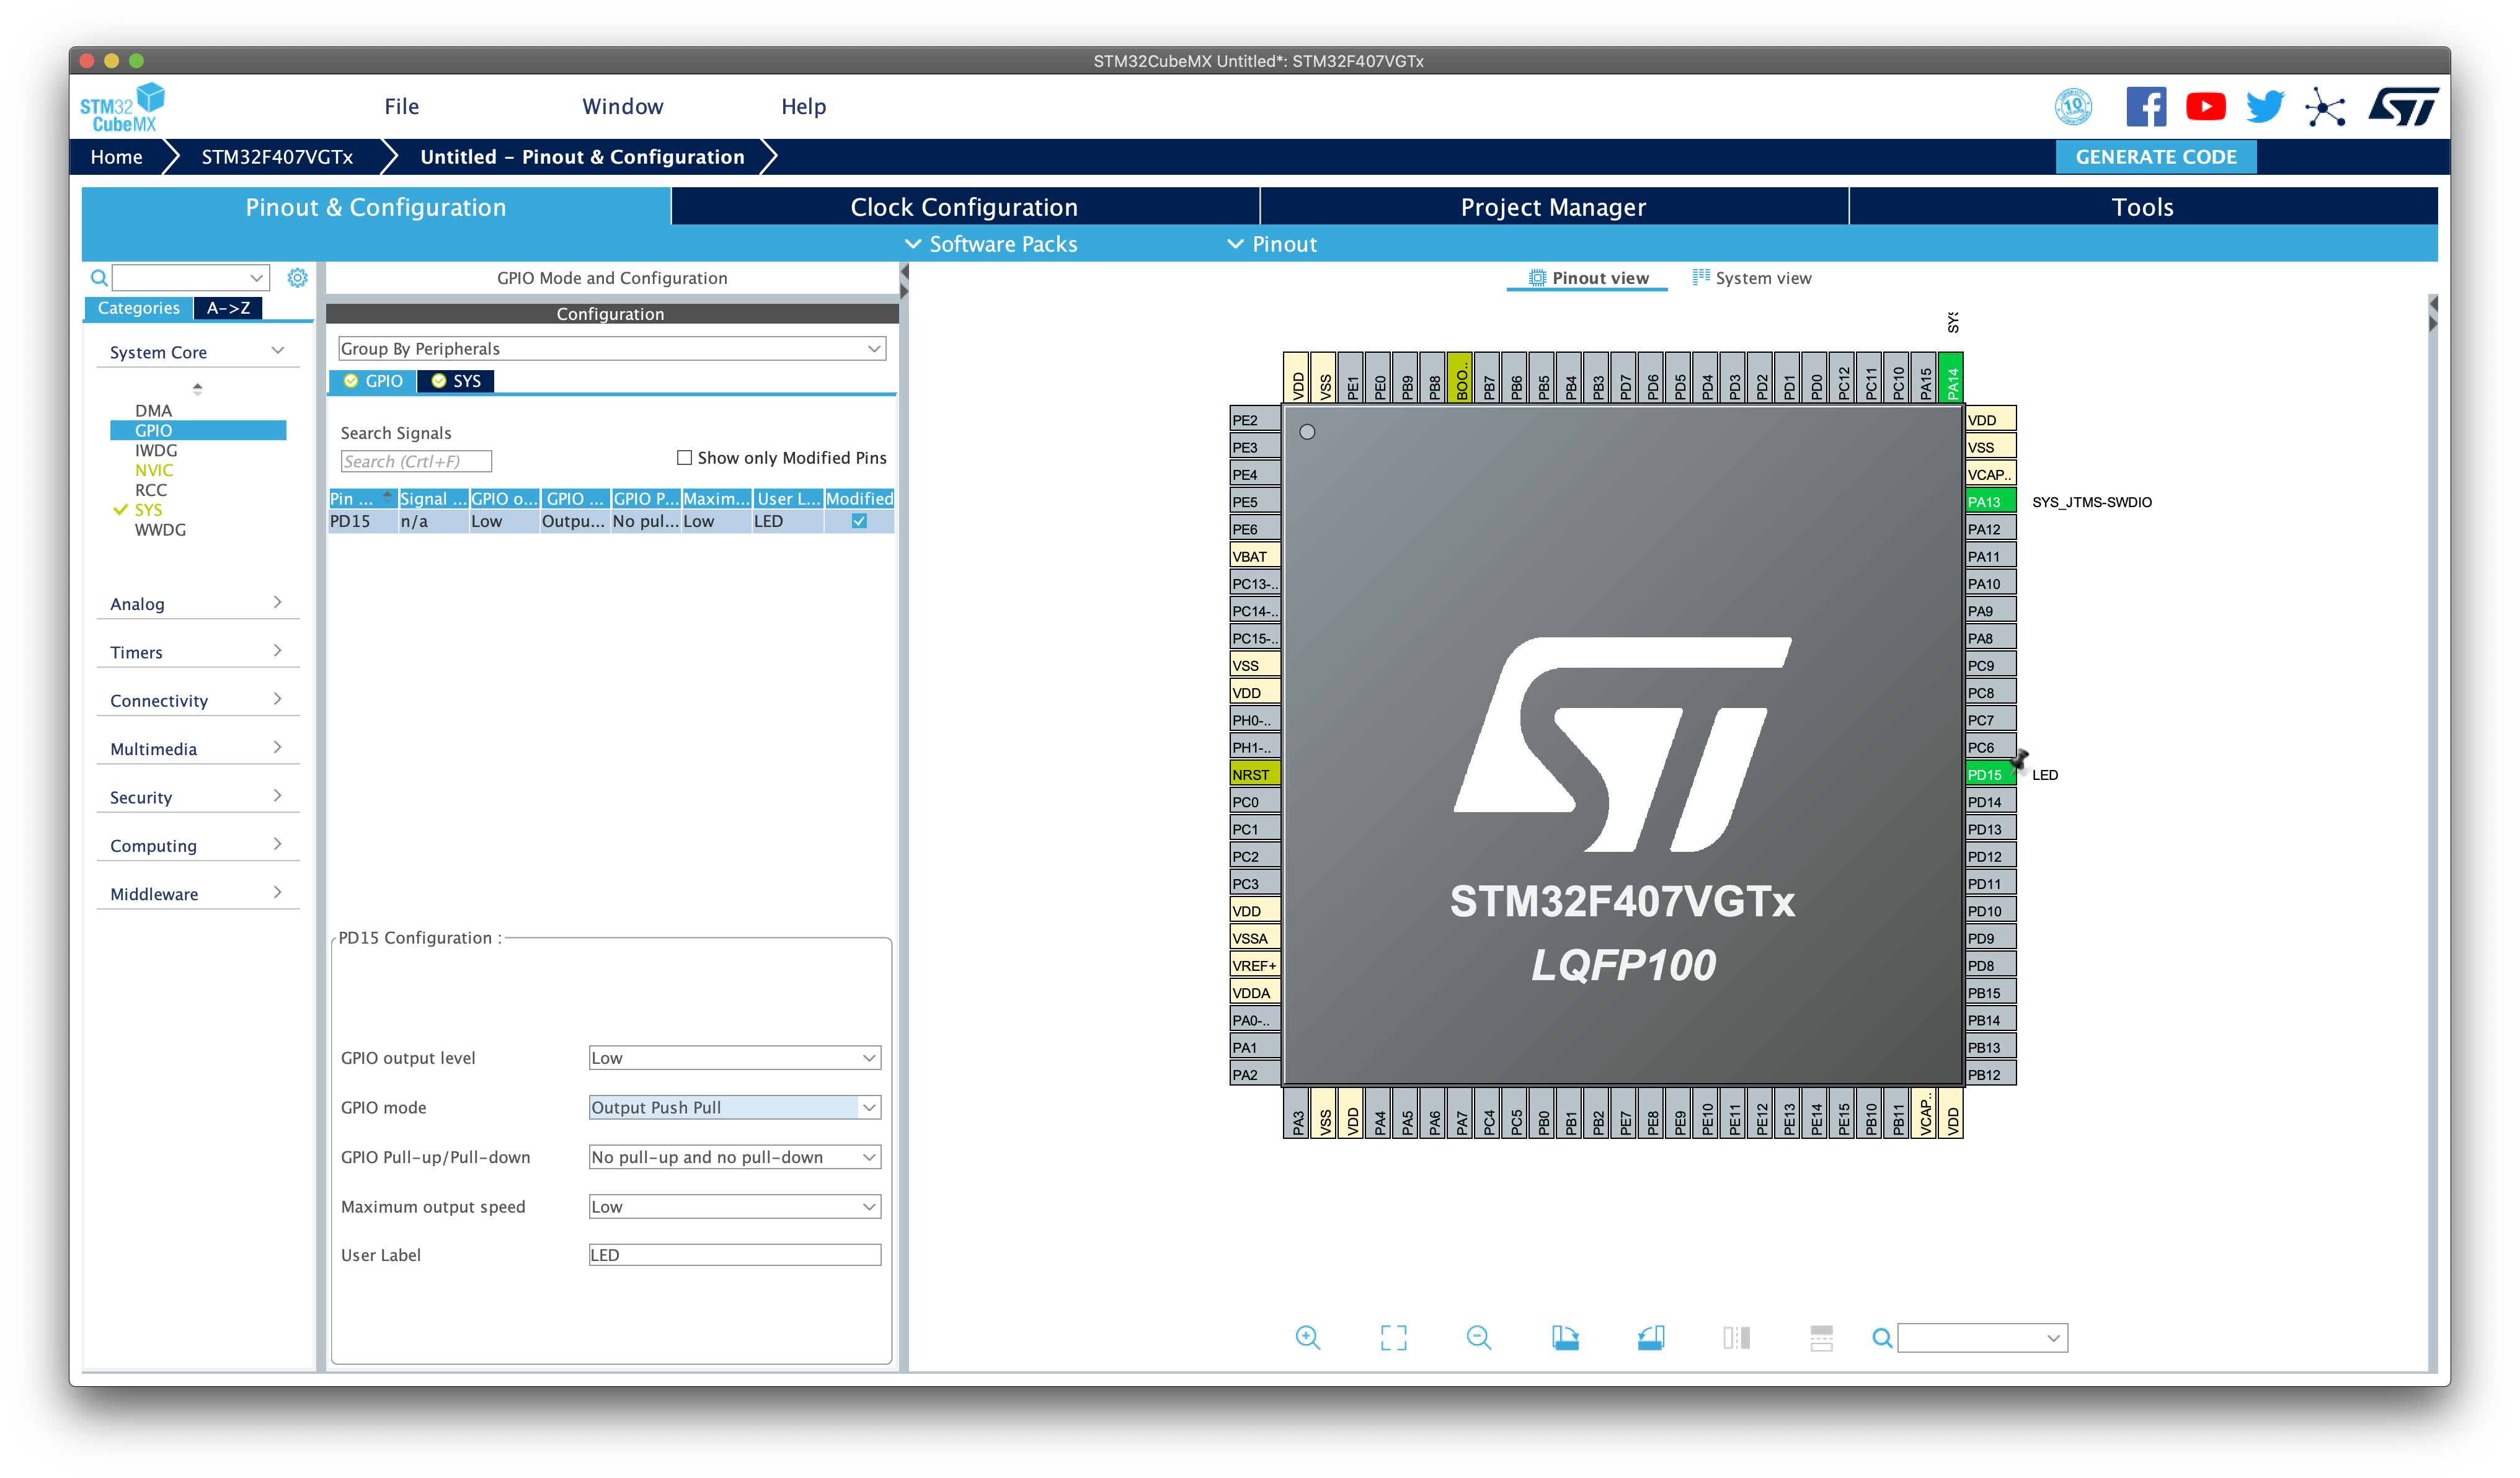The height and width of the screenshot is (1478, 2520).
Task: Open the Clock Configuration tab
Action: tap(964, 207)
